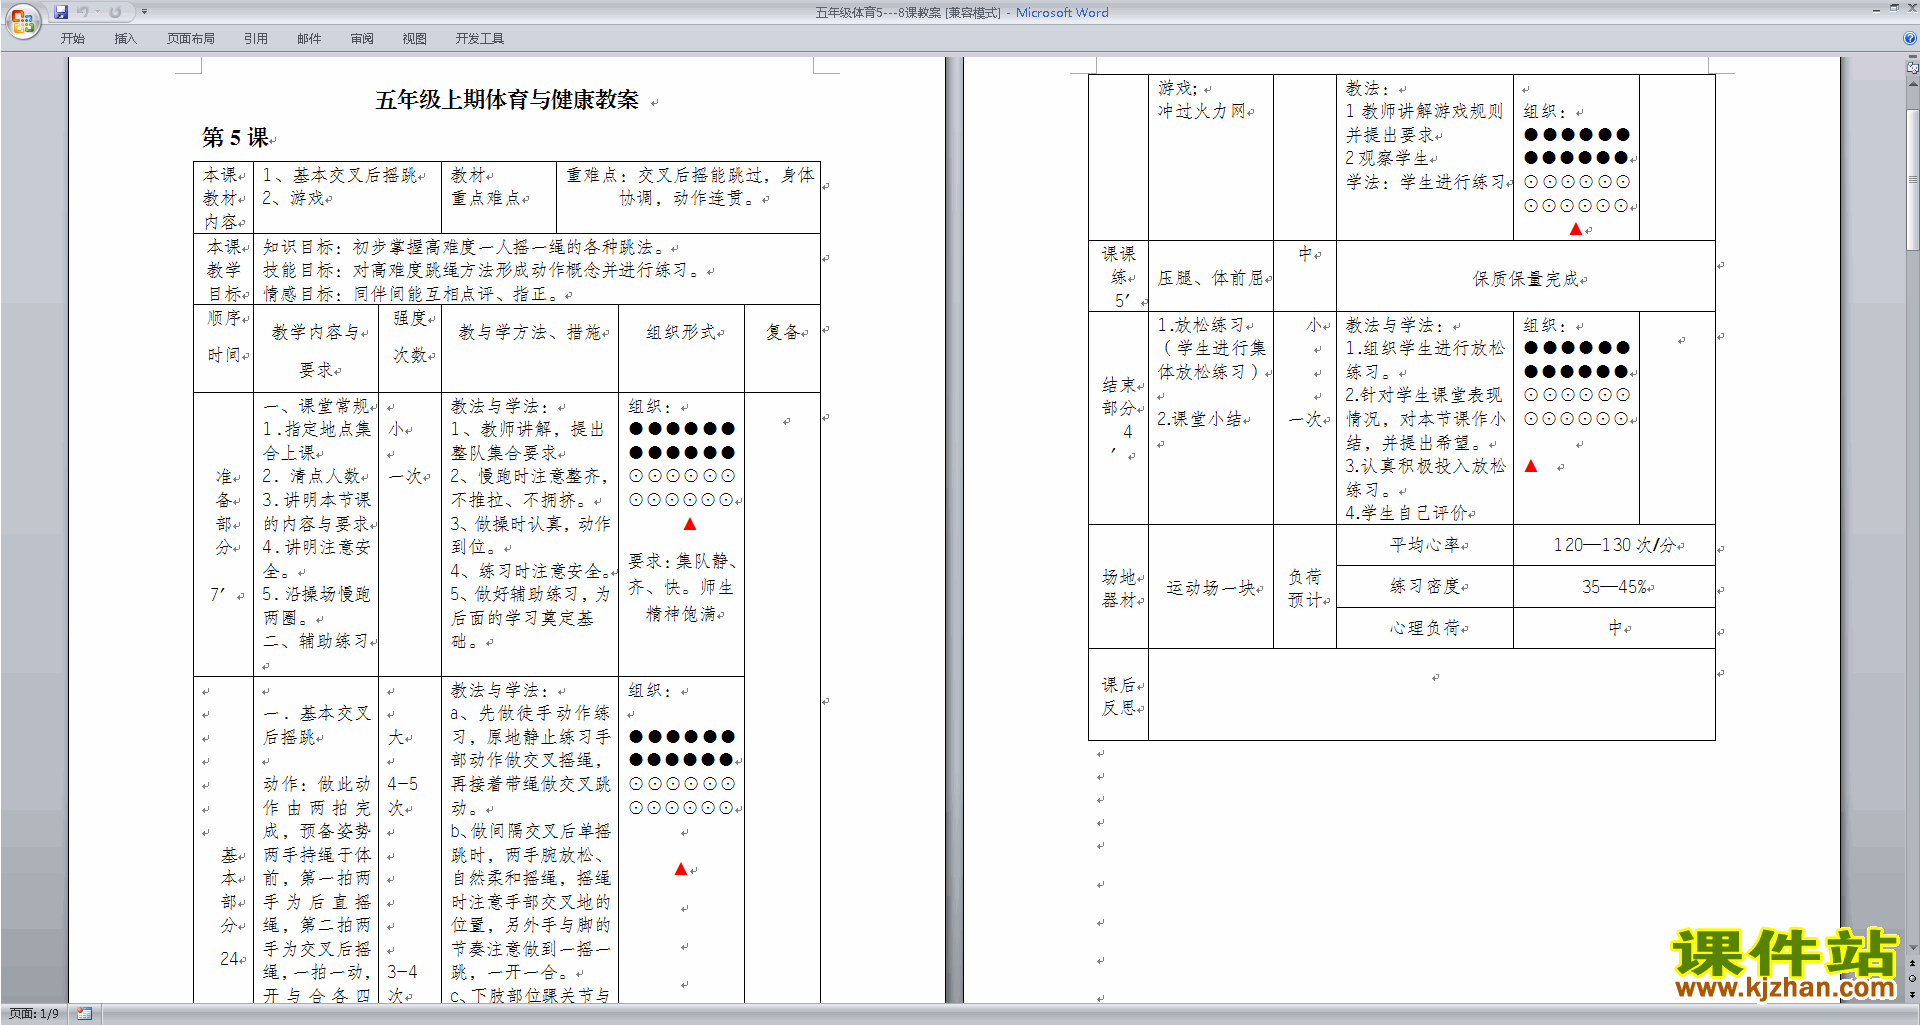Open the Undo history dropdown arrow
The height and width of the screenshot is (1025, 1920).
[x=96, y=12]
